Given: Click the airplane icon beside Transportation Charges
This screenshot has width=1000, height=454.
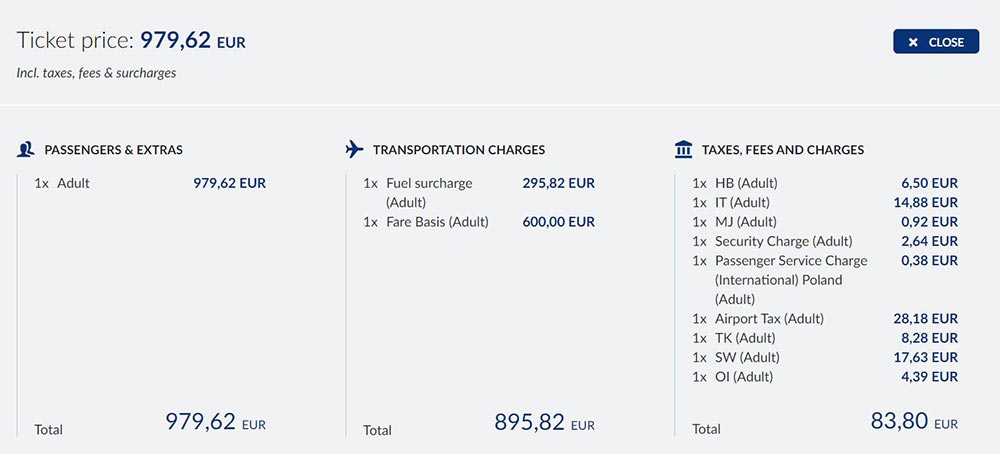Looking at the screenshot, I should (354, 150).
